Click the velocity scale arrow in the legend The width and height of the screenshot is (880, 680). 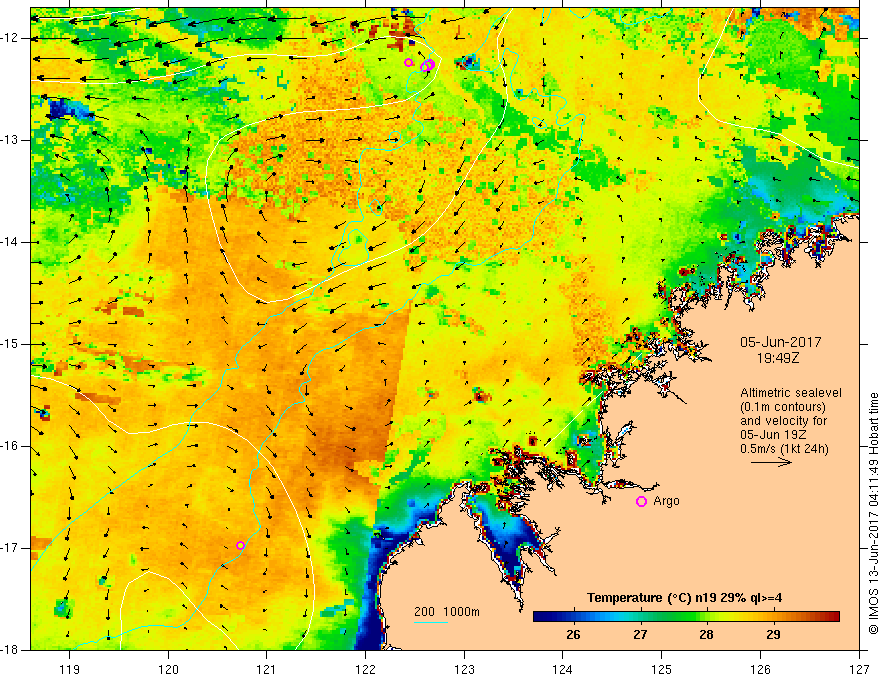(x=771, y=462)
